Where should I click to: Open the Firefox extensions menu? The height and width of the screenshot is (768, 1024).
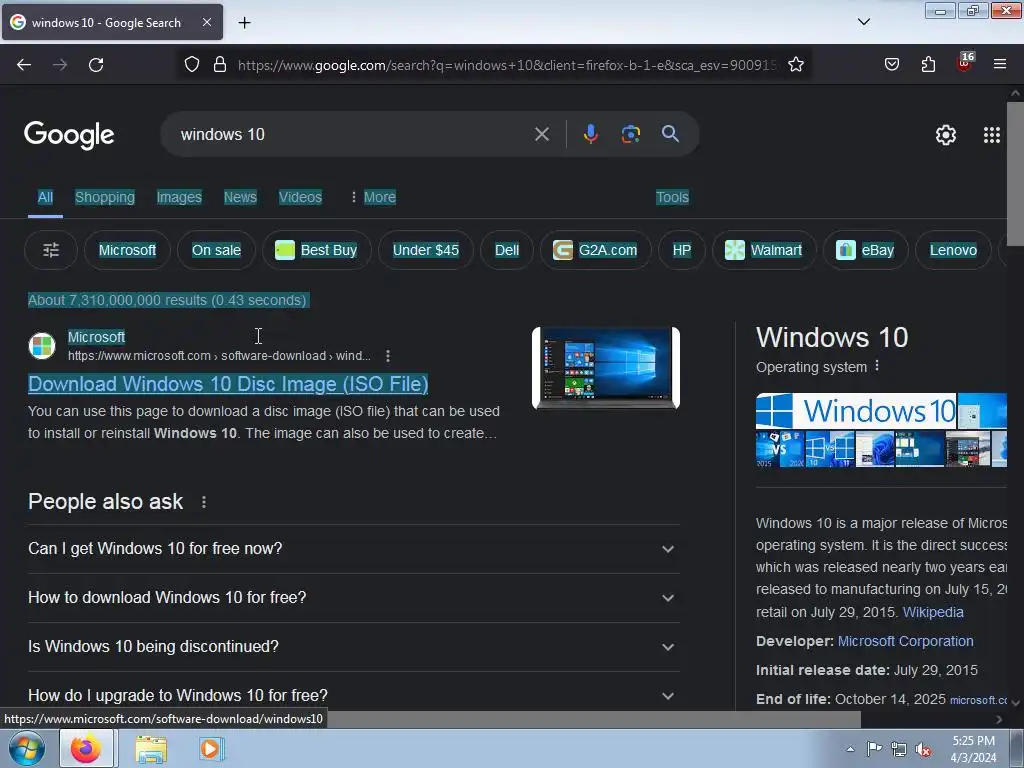pyautogui.click(x=928, y=65)
